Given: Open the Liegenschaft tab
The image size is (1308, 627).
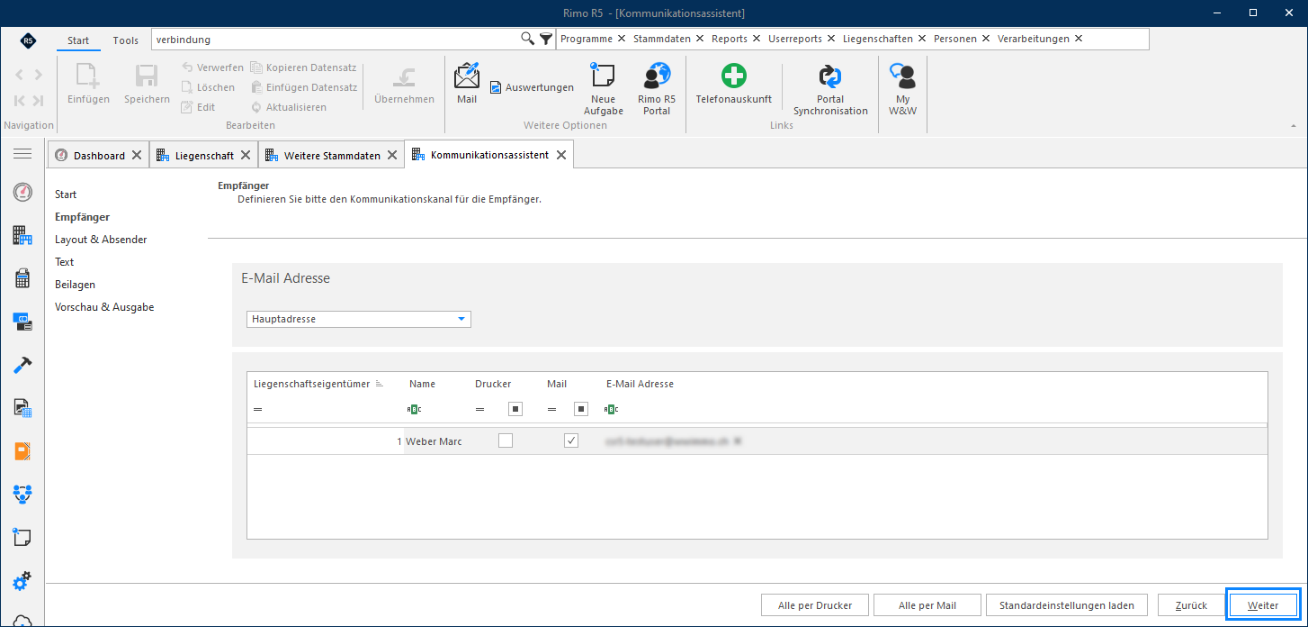Looking at the screenshot, I should click(204, 155).
